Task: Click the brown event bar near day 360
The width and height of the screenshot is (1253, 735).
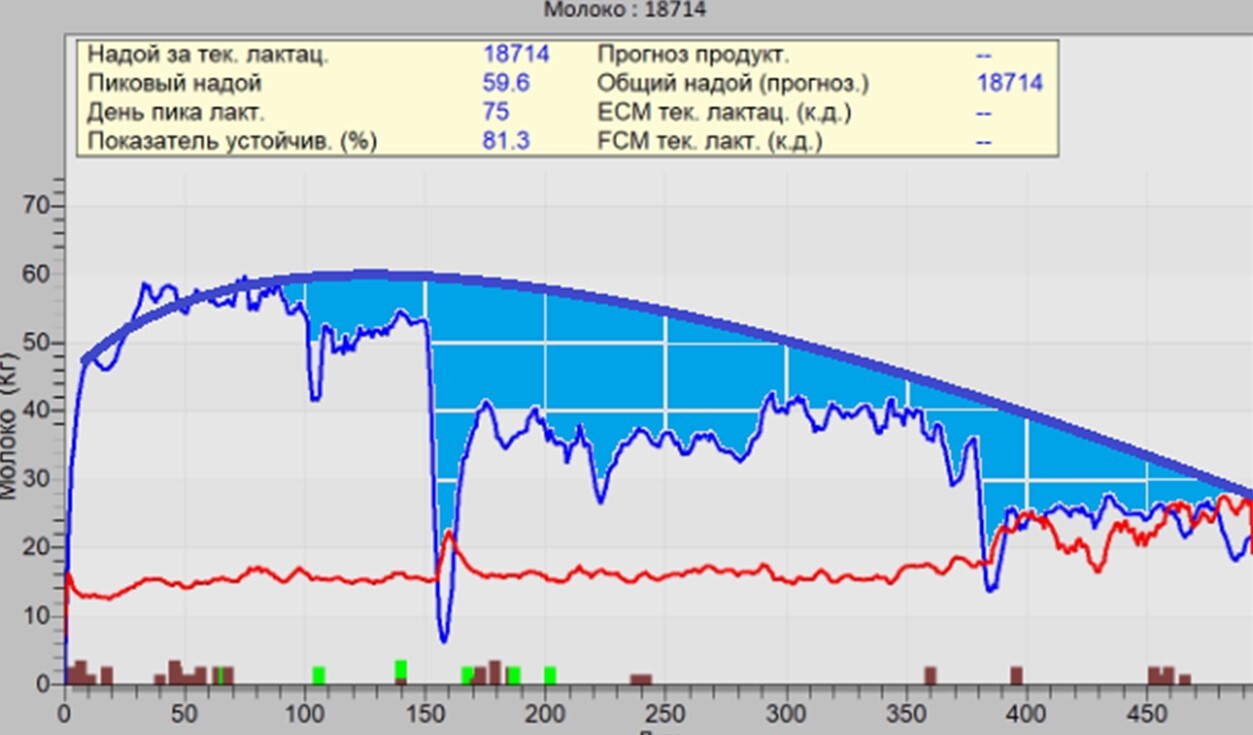Action: click(930, 675)
